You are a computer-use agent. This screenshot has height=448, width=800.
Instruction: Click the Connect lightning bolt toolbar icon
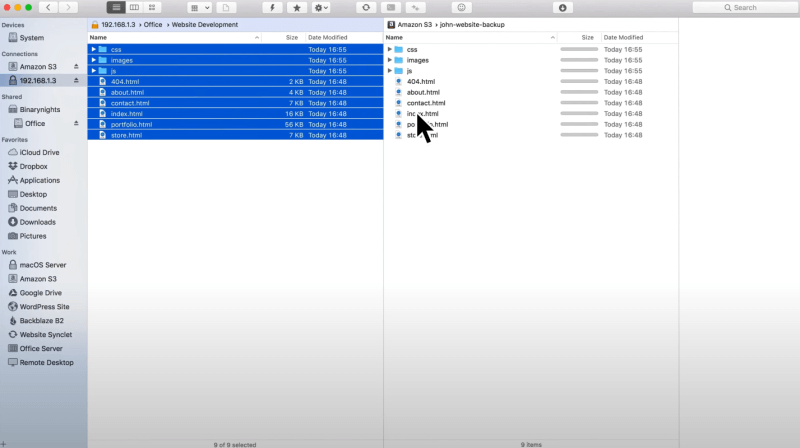pos(273,7)
